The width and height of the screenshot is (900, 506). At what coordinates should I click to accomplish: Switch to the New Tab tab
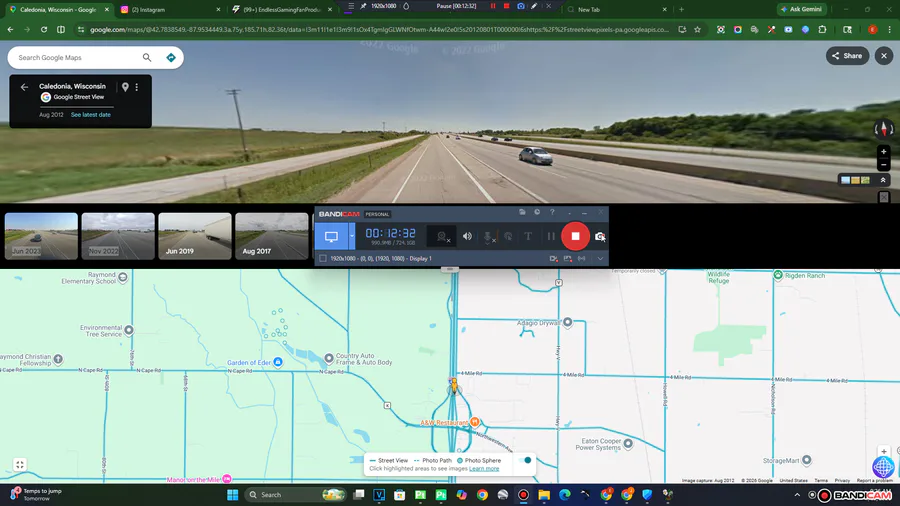click(x=616, y=9)
